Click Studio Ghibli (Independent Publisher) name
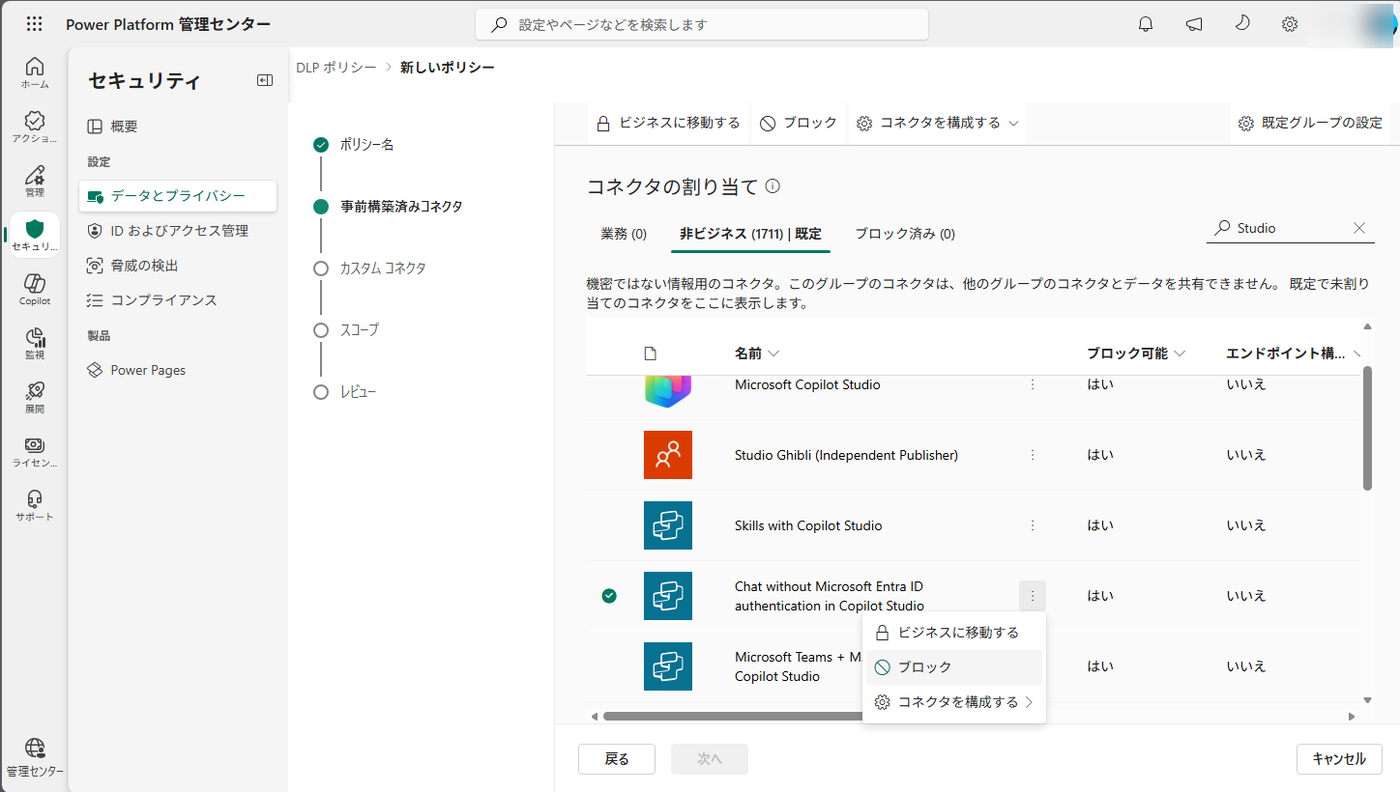This screenshot has height=792, width=1400. (846, 455)
